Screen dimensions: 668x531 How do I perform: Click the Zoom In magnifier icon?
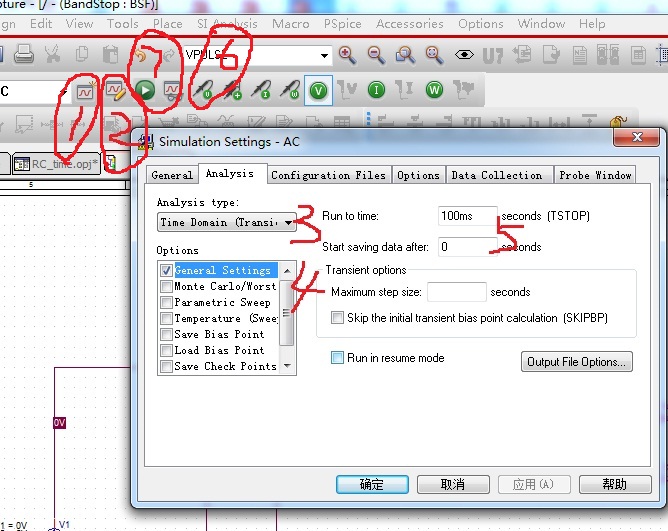pos(347,55)
